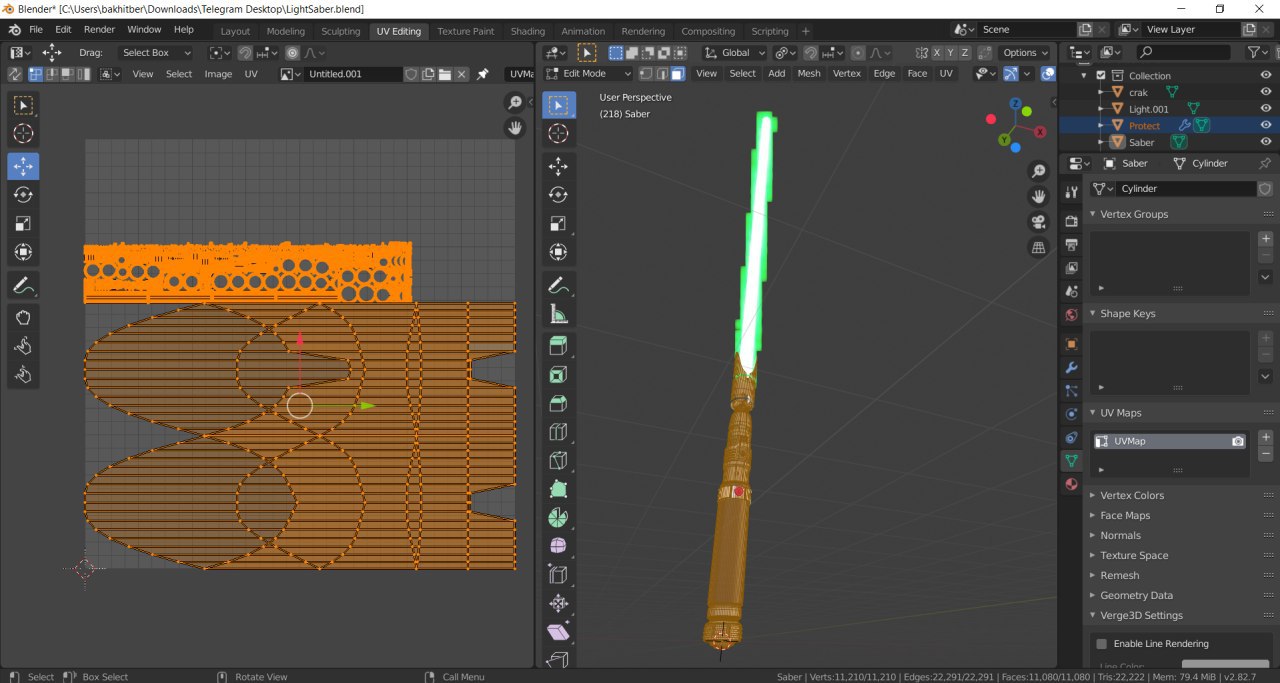This screenshot has height=683, width=1280.
Task: Choose the Smooth vertices tool
Action: click(559, 546)
